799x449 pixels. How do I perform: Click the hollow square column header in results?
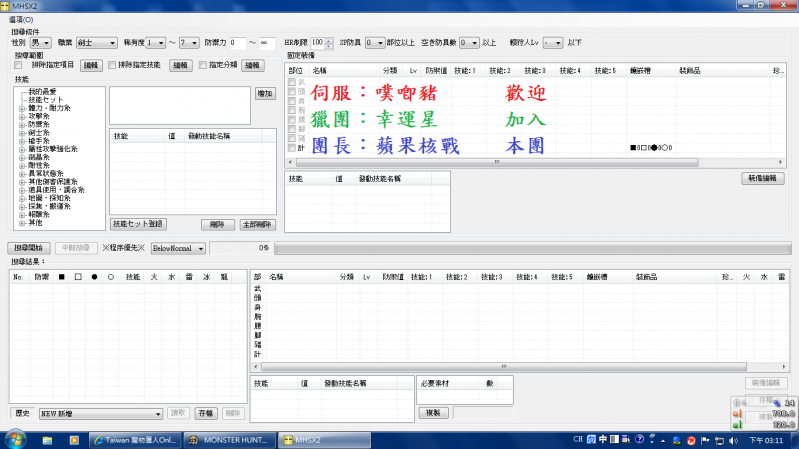click(x=78, y=277)
